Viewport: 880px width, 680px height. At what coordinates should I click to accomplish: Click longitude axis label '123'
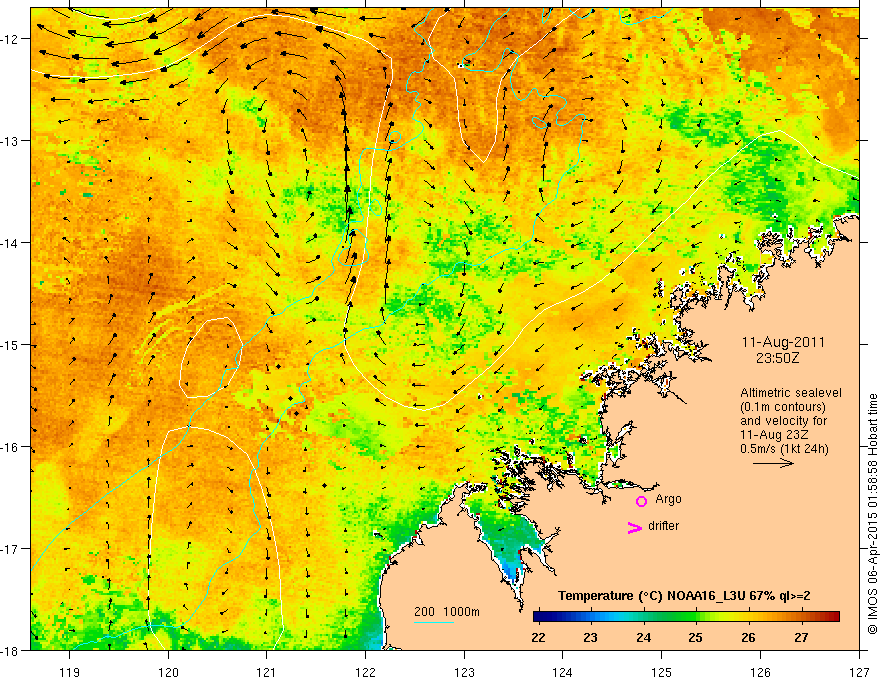tap(464, 673)
